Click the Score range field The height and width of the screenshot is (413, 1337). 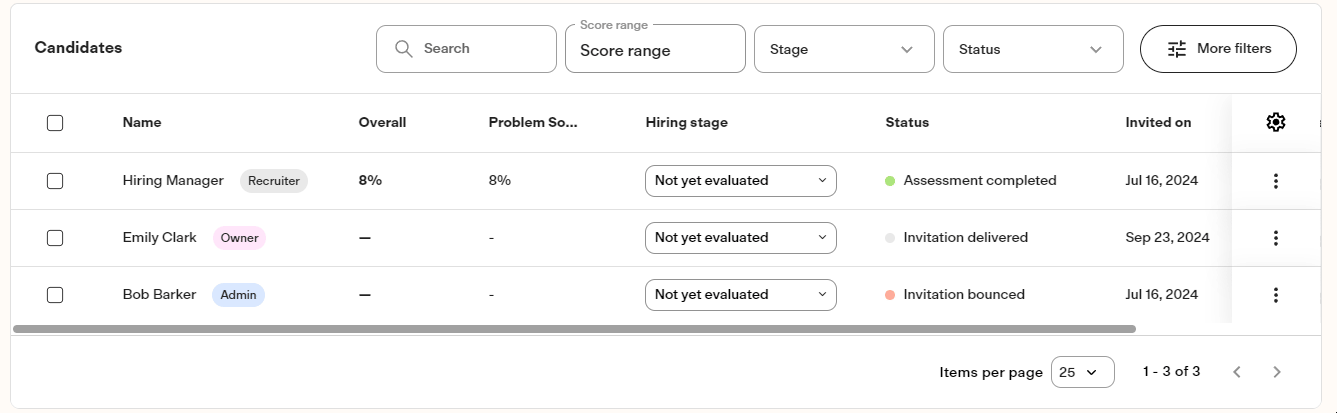pyautogui.click(x=655, y=49)
